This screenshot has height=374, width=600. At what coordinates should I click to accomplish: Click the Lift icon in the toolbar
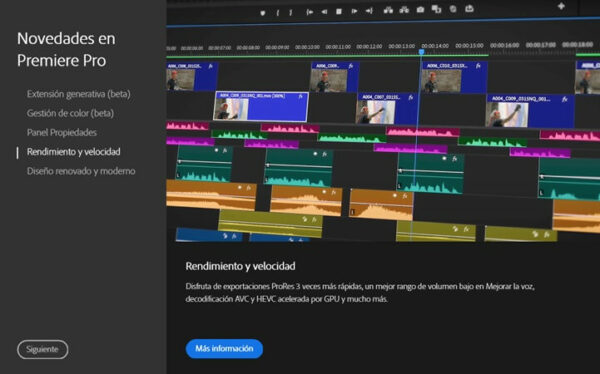pos(388,10)
